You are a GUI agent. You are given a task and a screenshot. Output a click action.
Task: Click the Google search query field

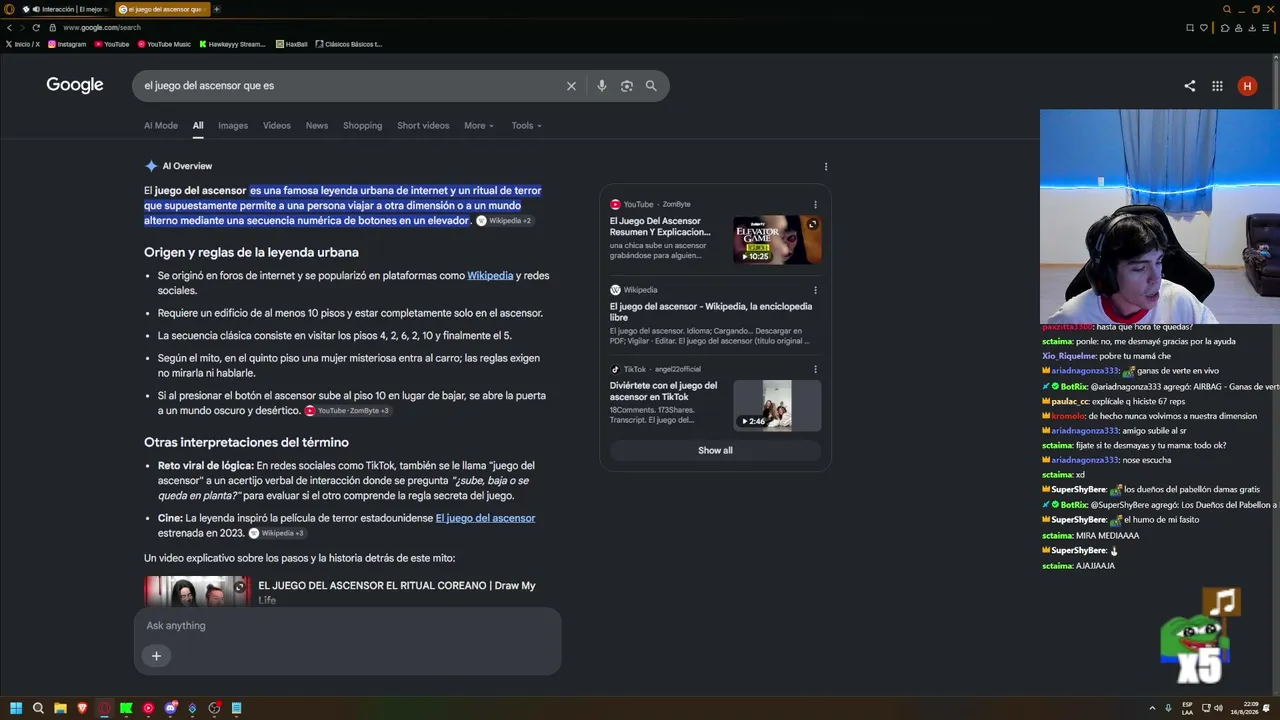350,86
